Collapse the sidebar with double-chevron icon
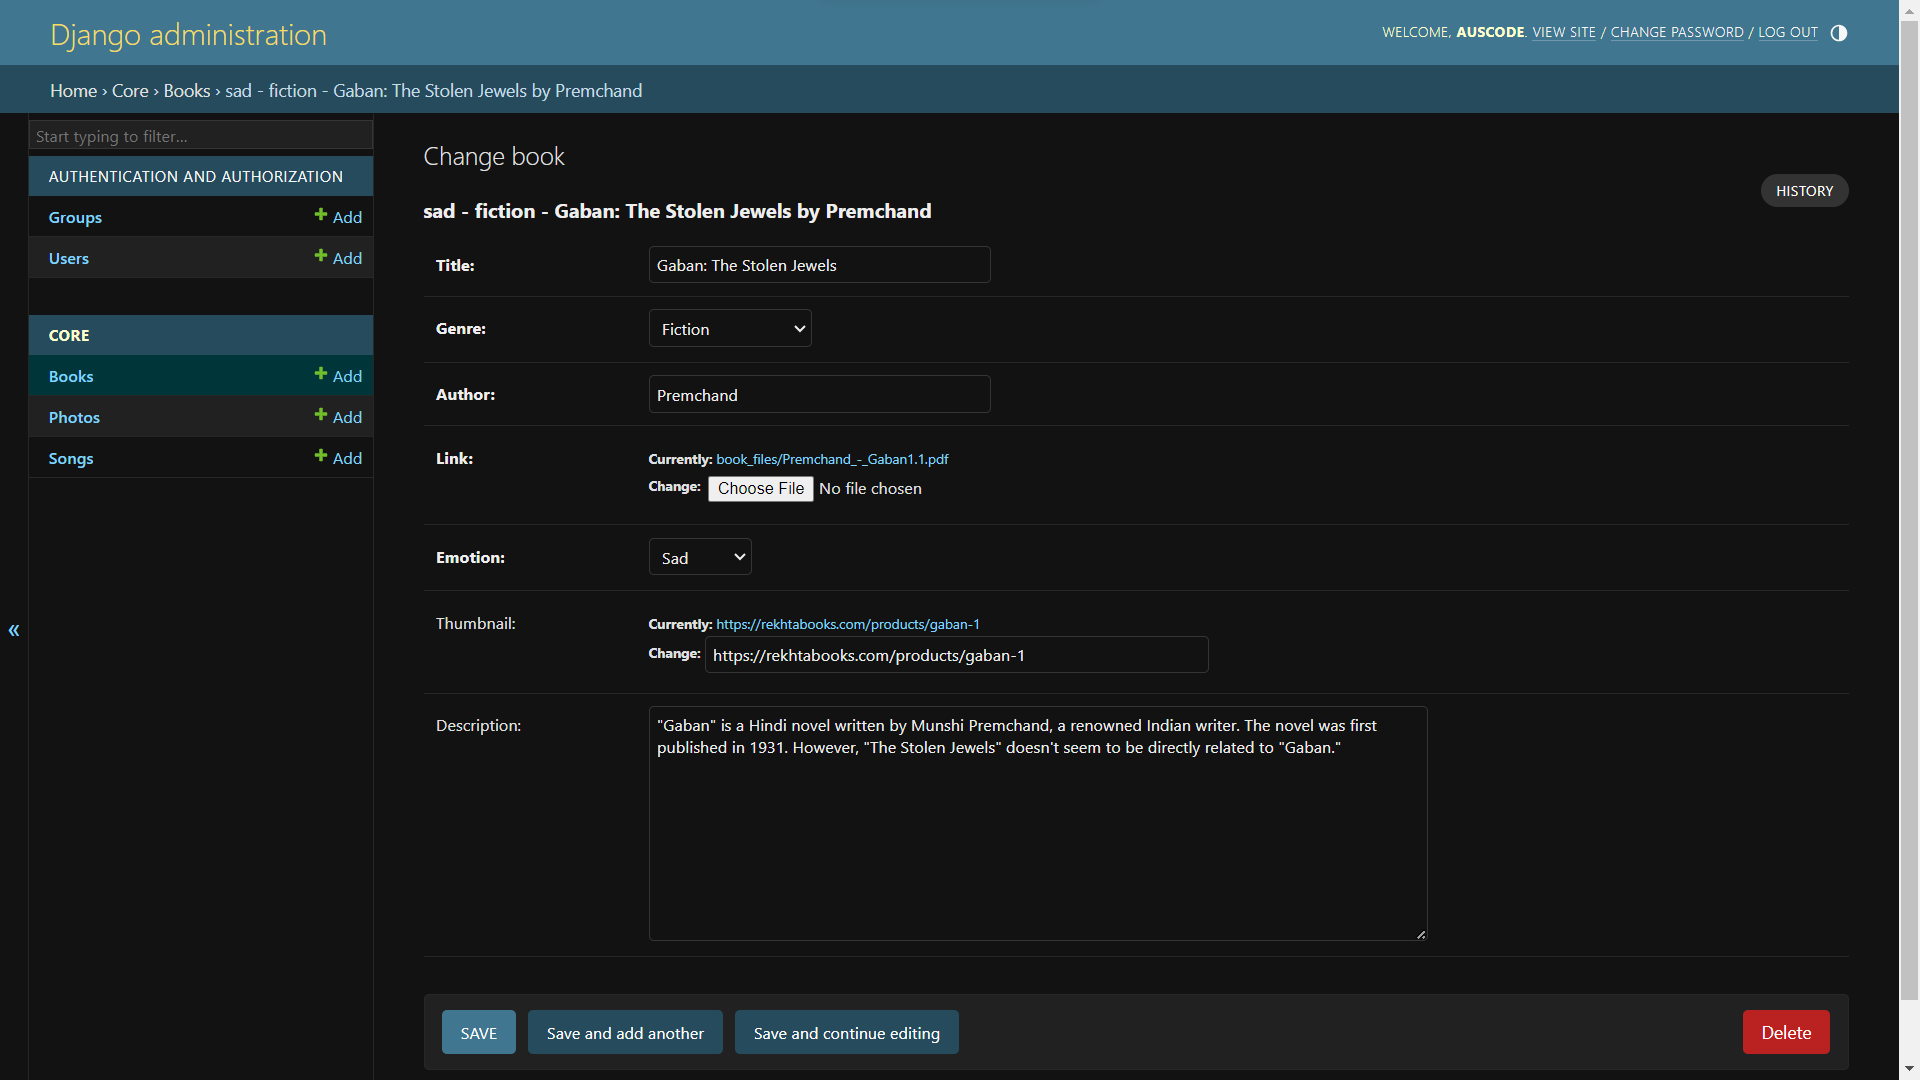This screenshot has width=1920, height=1080. [x=14, y=630]
